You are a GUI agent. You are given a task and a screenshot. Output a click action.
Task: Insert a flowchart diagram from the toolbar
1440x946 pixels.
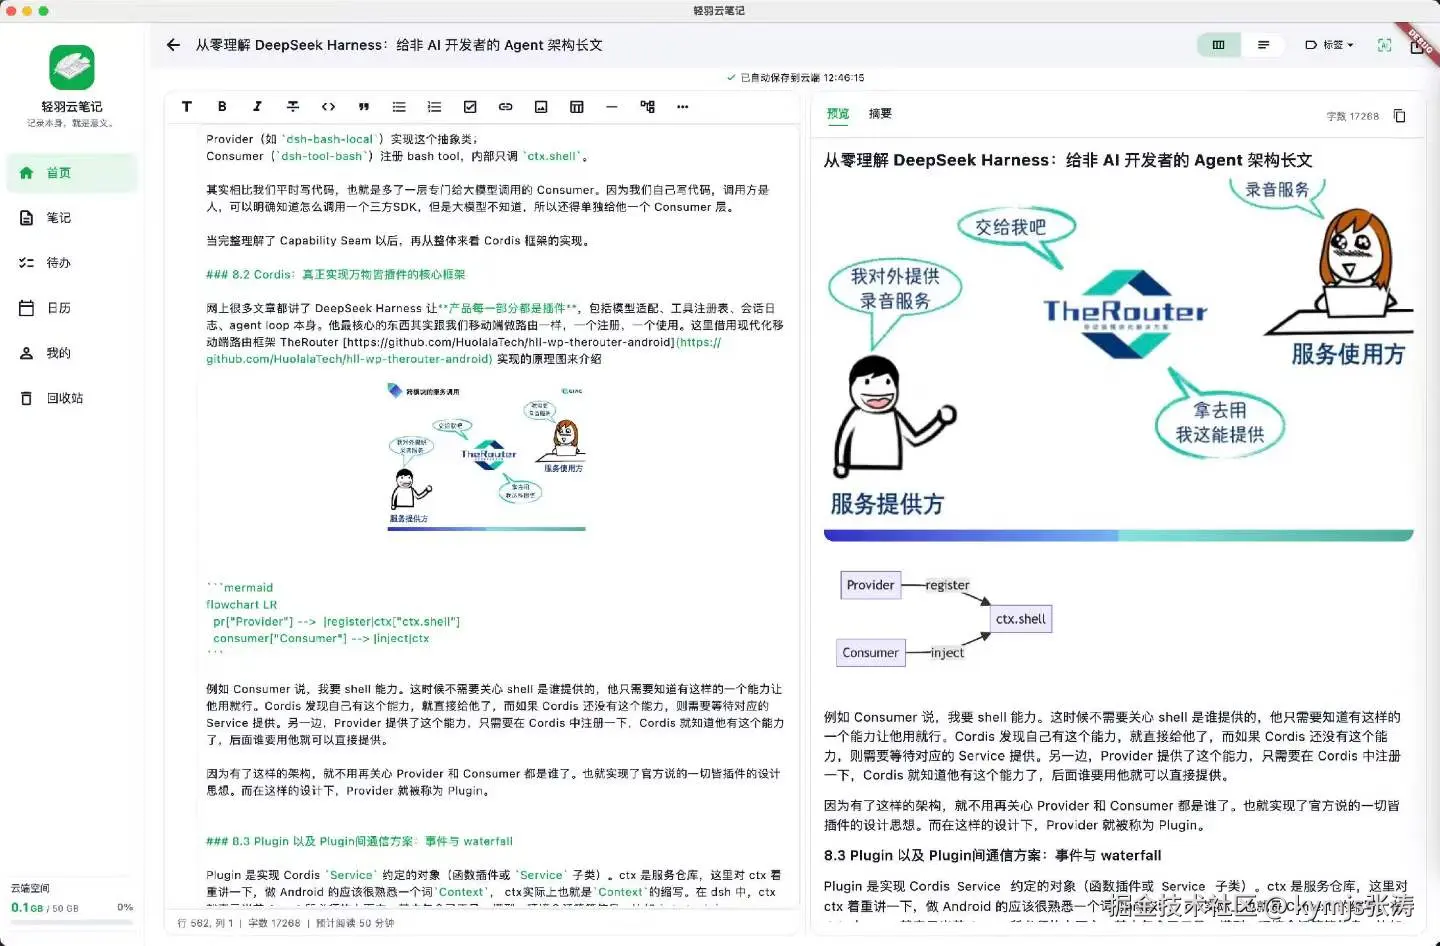pos(647,107)
